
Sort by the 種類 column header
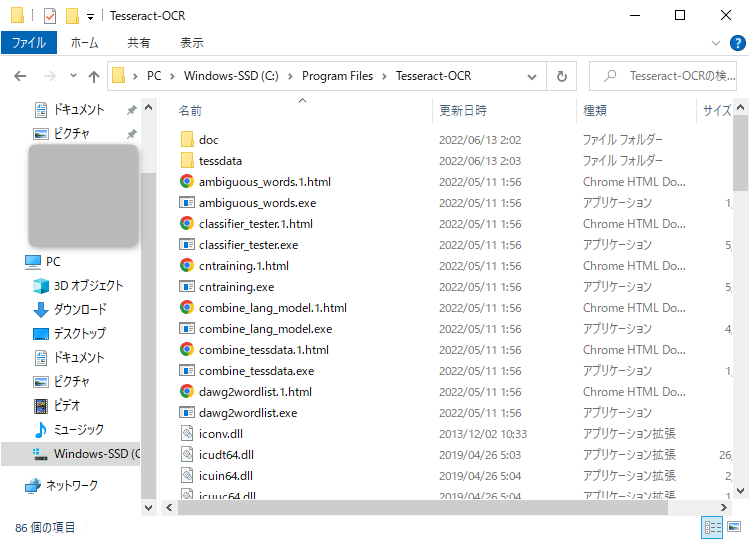(595, 110)
